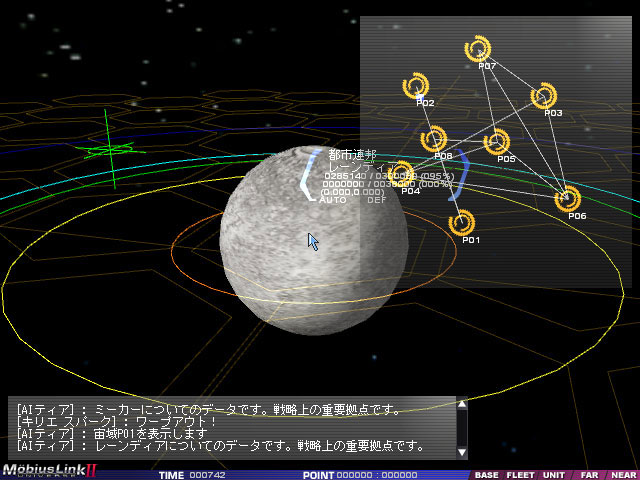The image size is (640, 480).
Task: Select the P01 sector node icon
Action: [x=462, y=223]
